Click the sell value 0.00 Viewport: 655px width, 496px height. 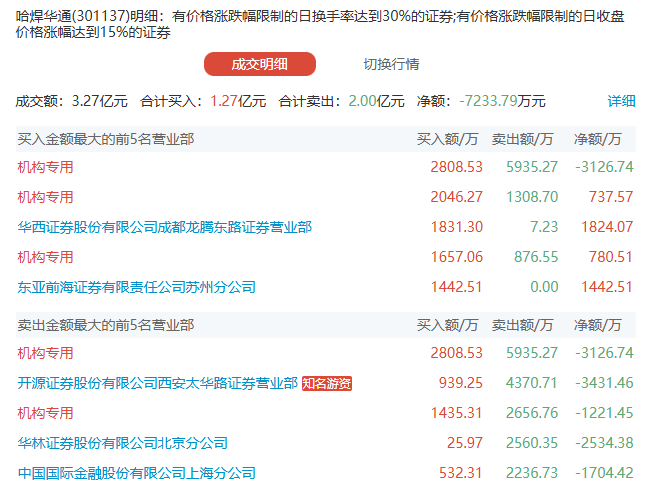click(544, 287)
